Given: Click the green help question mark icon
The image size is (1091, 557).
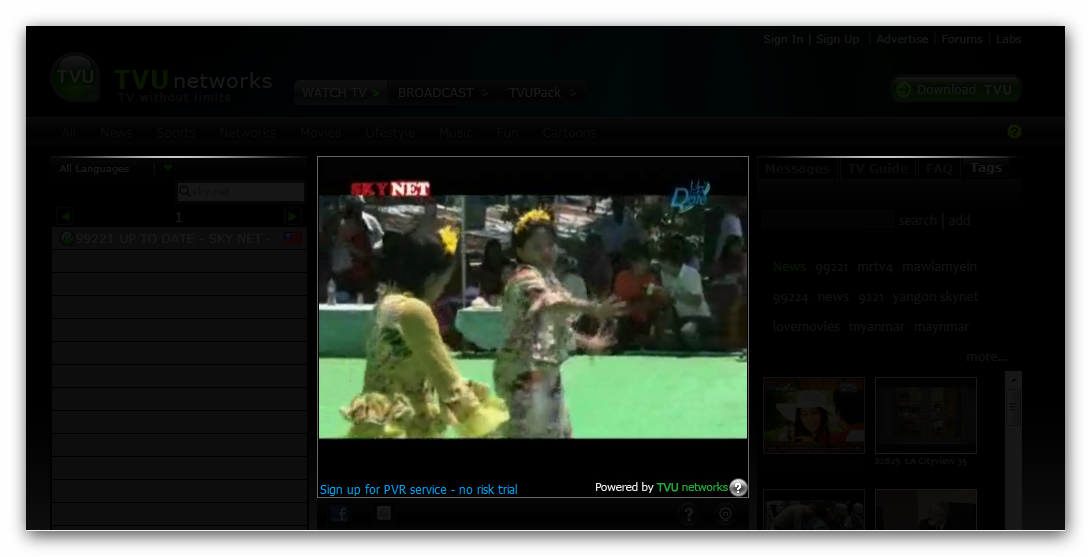Looking at the screenshot, I should tap(1014, 131).
